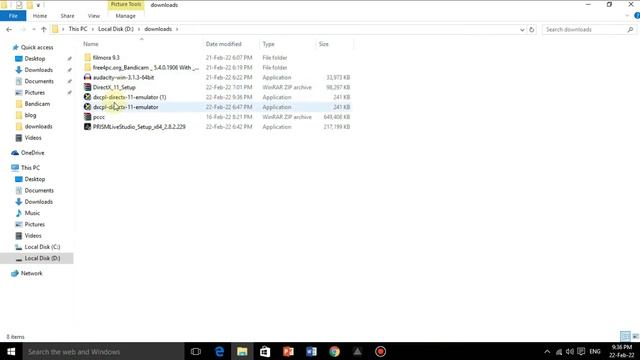Screen dimensions: 640x360
Task: Open Windows Store from taskbar
Action: pyautogui.click(x=265, y=351)
